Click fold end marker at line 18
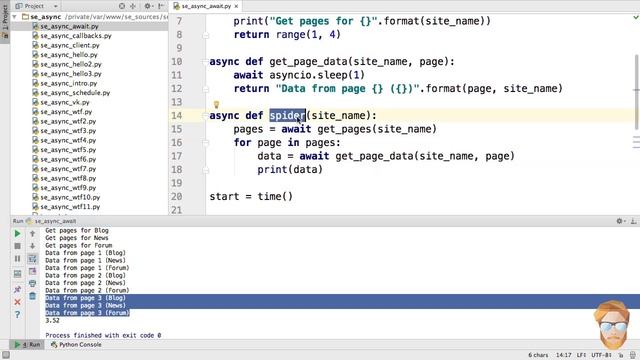Screen dimensions: 640x360 coord(205,169)
